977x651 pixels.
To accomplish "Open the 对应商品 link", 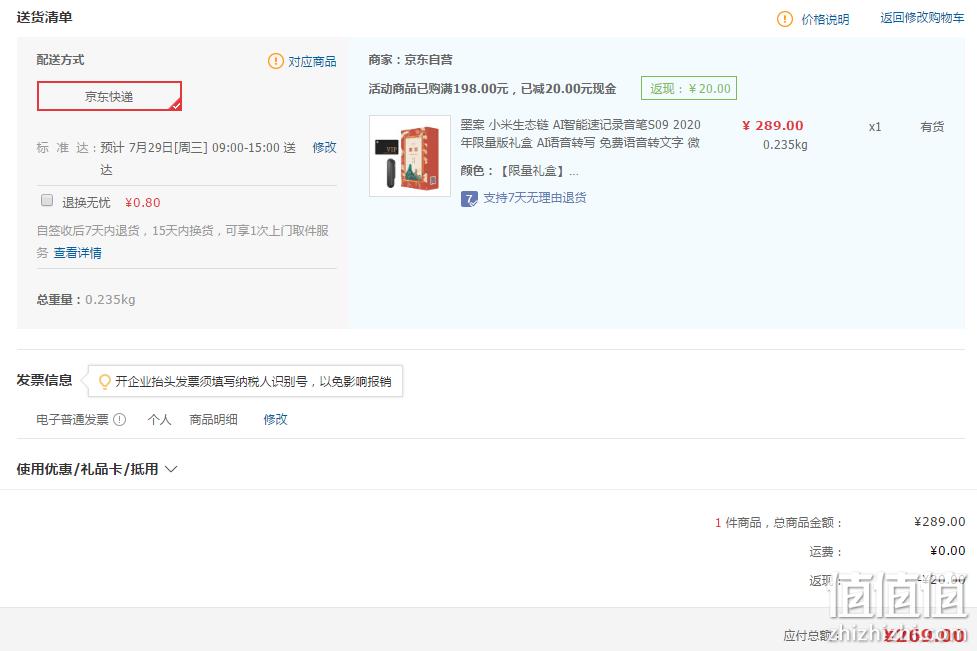I will tap(312, 61).
